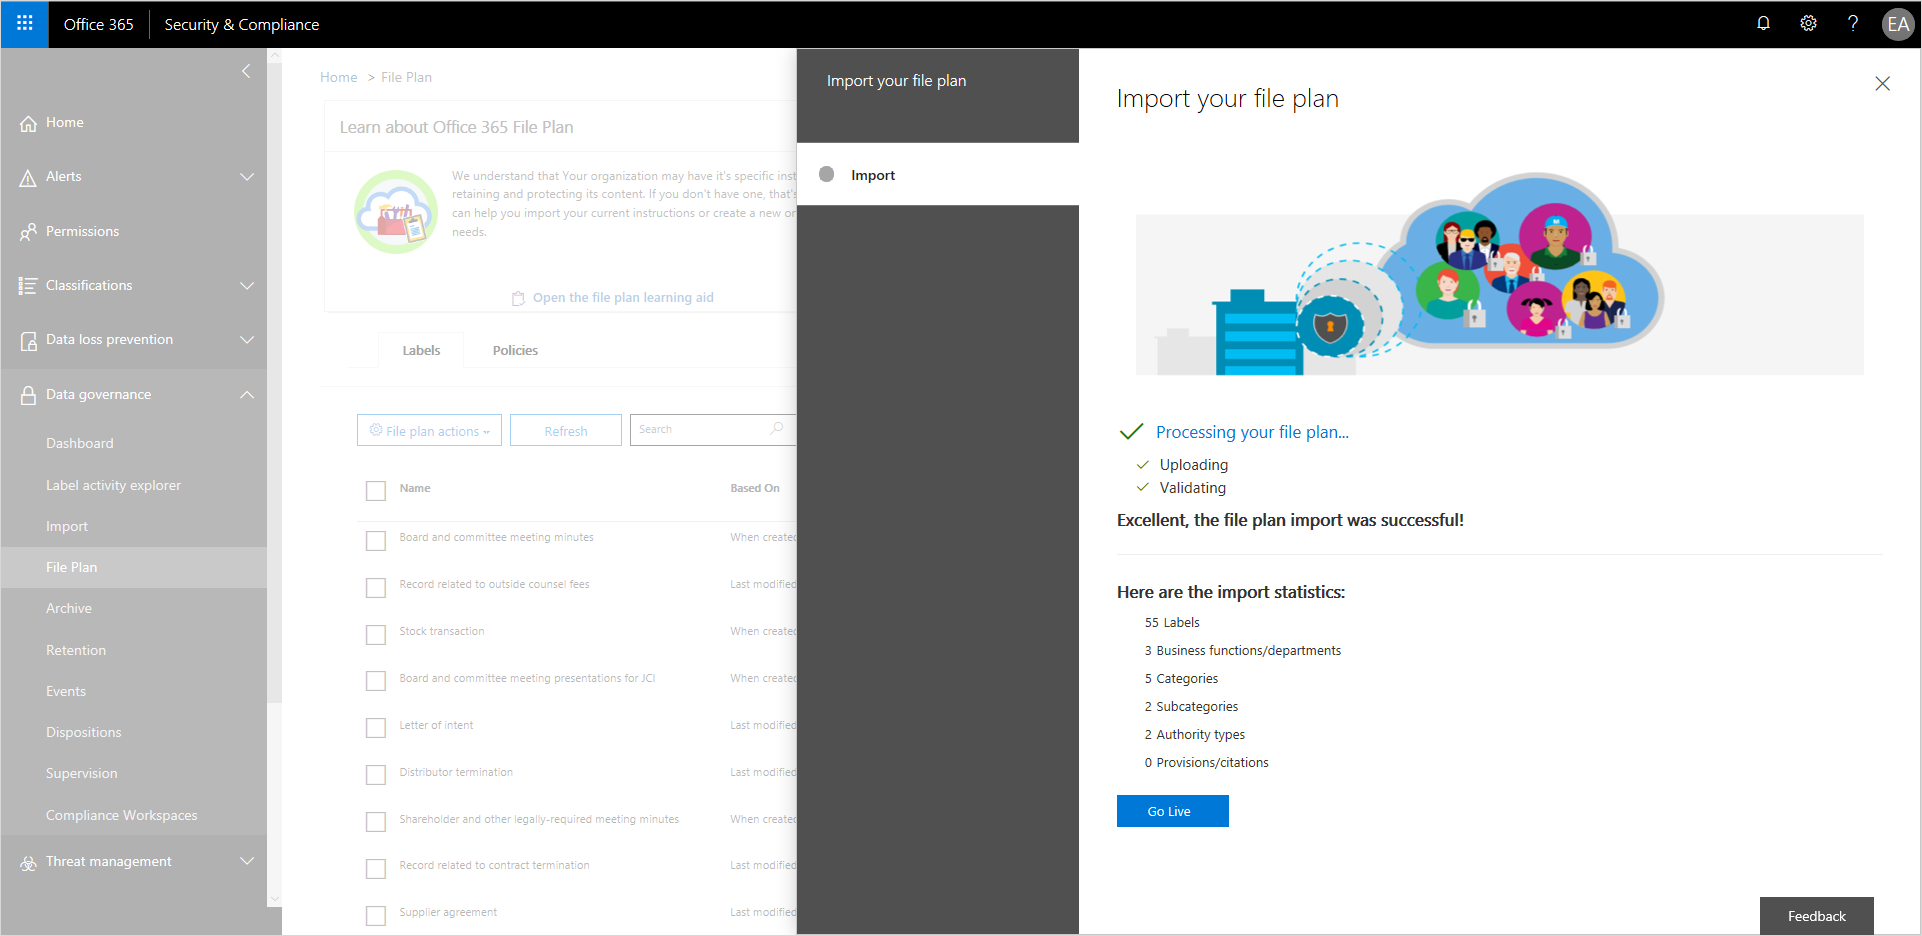The height and width of the screenshot is (936, 1922).
Task: Open the File plan actions dropdown
Action: click(429, 431)
